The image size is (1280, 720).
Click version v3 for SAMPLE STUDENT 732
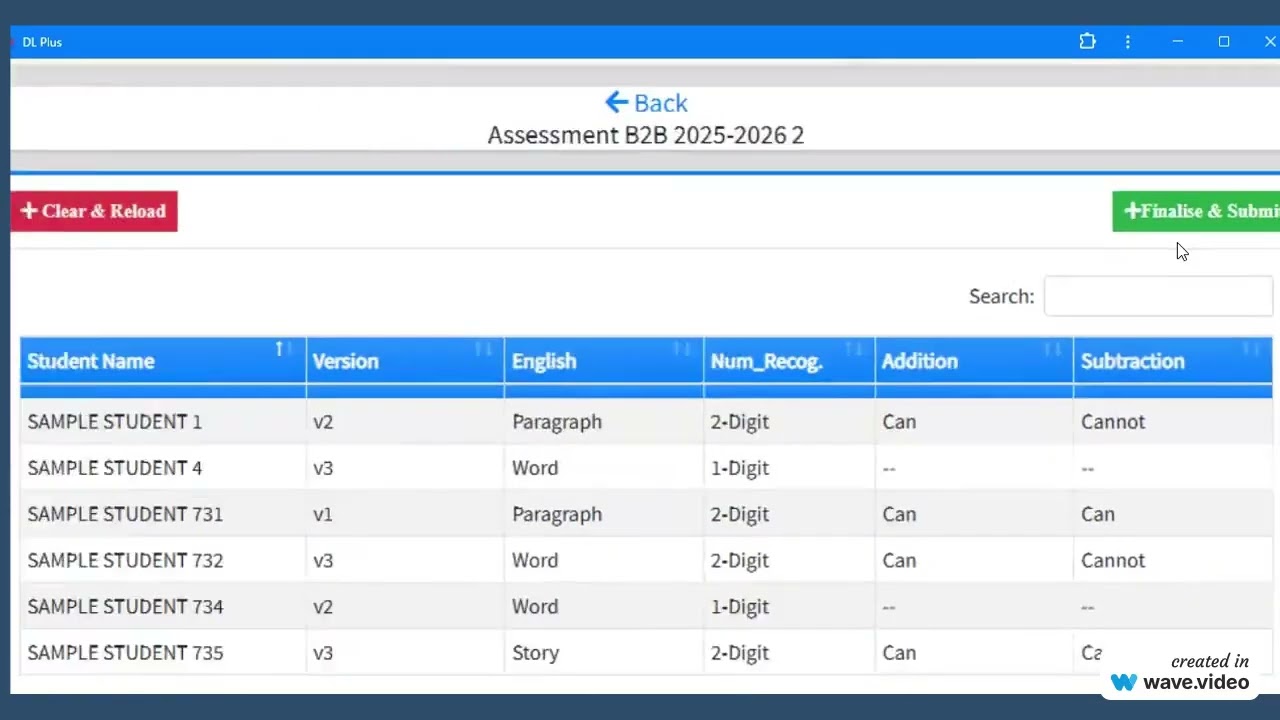(323, 560)
